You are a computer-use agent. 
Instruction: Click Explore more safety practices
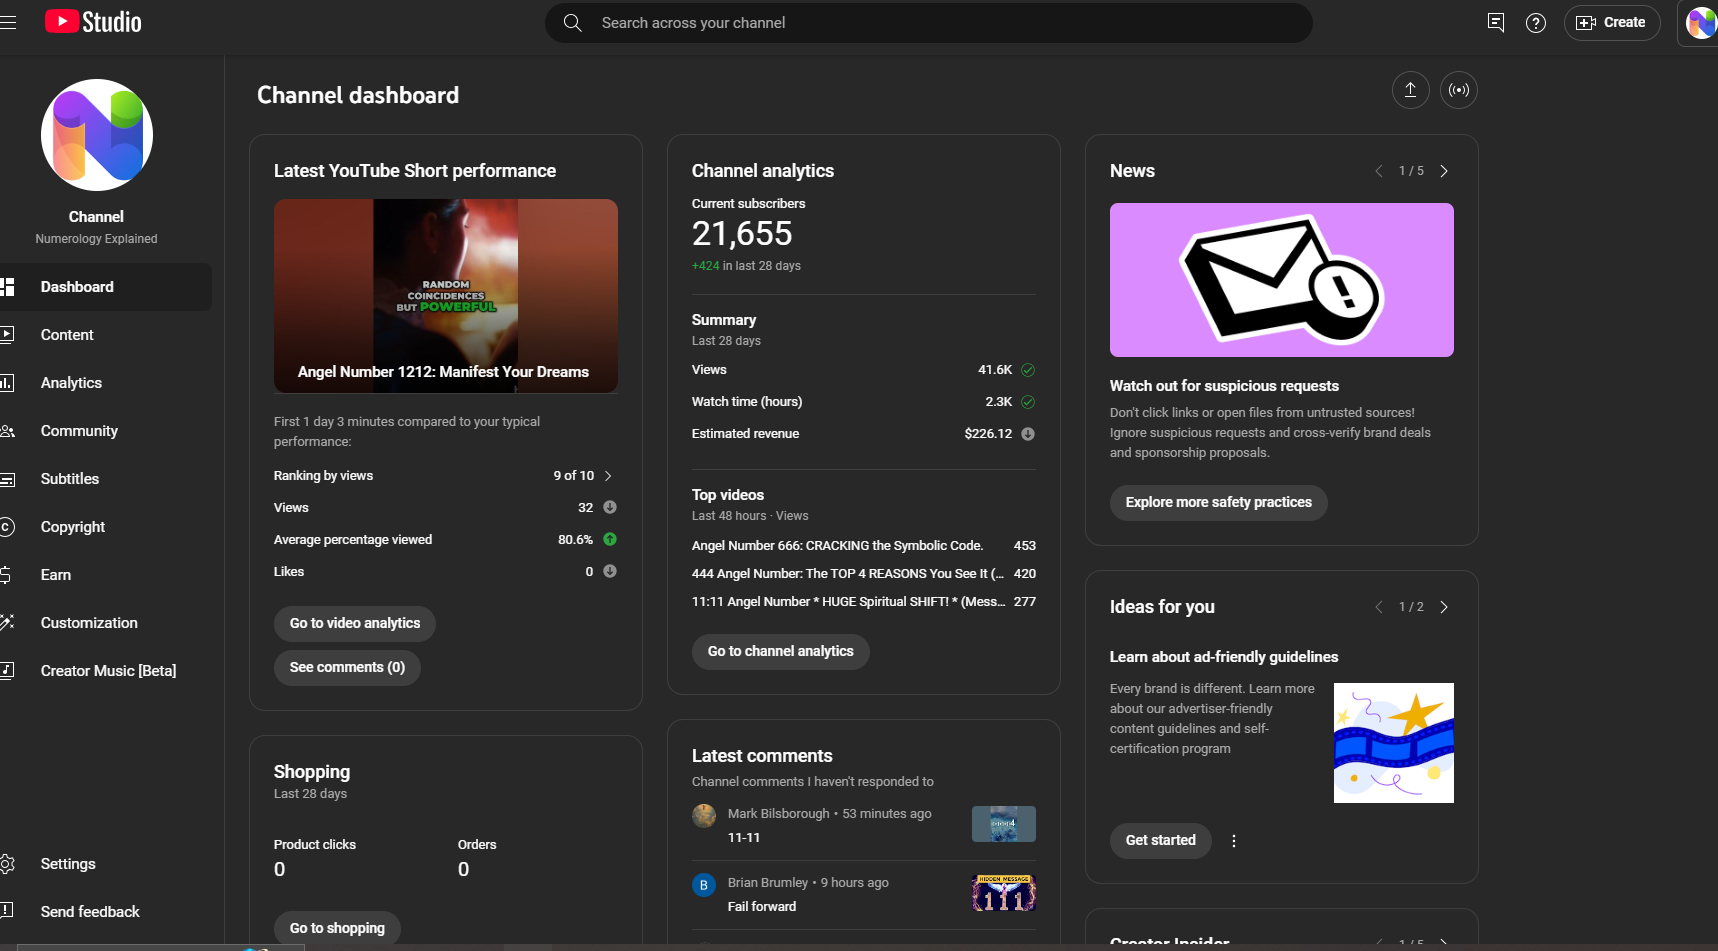point(1219,502)
